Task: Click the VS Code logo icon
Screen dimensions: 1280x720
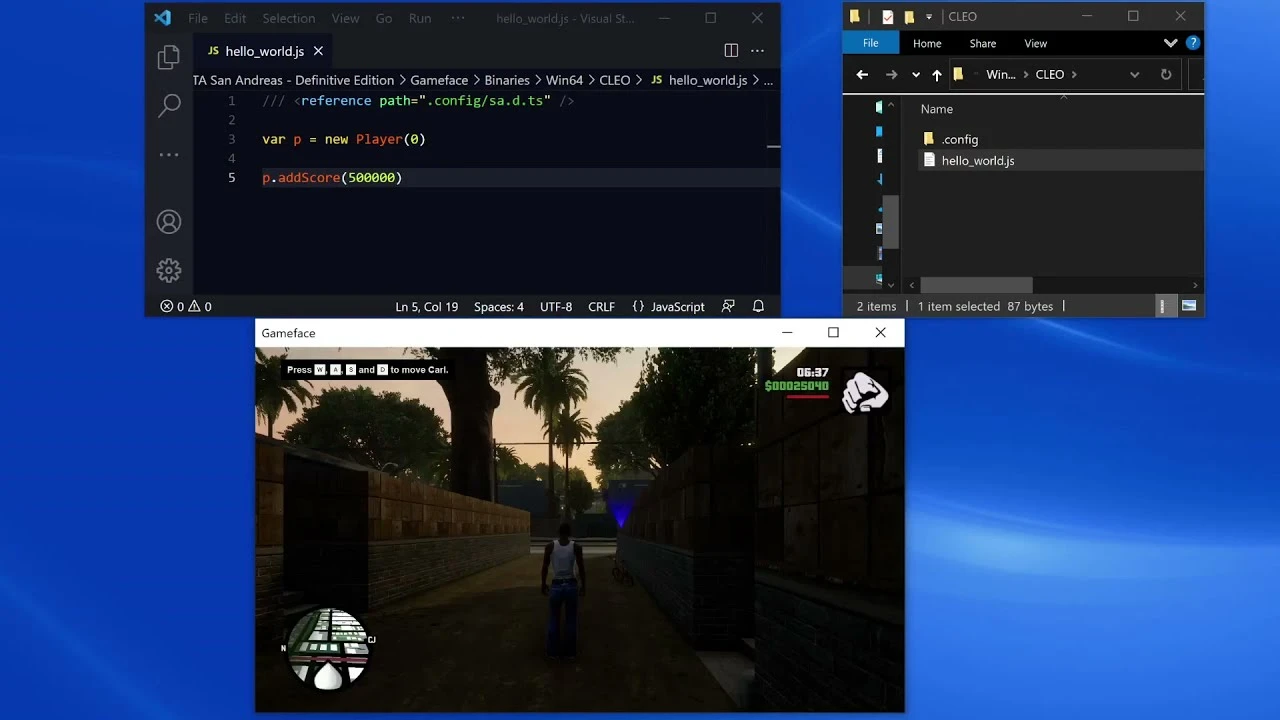Action: click(x=163, y=18)
